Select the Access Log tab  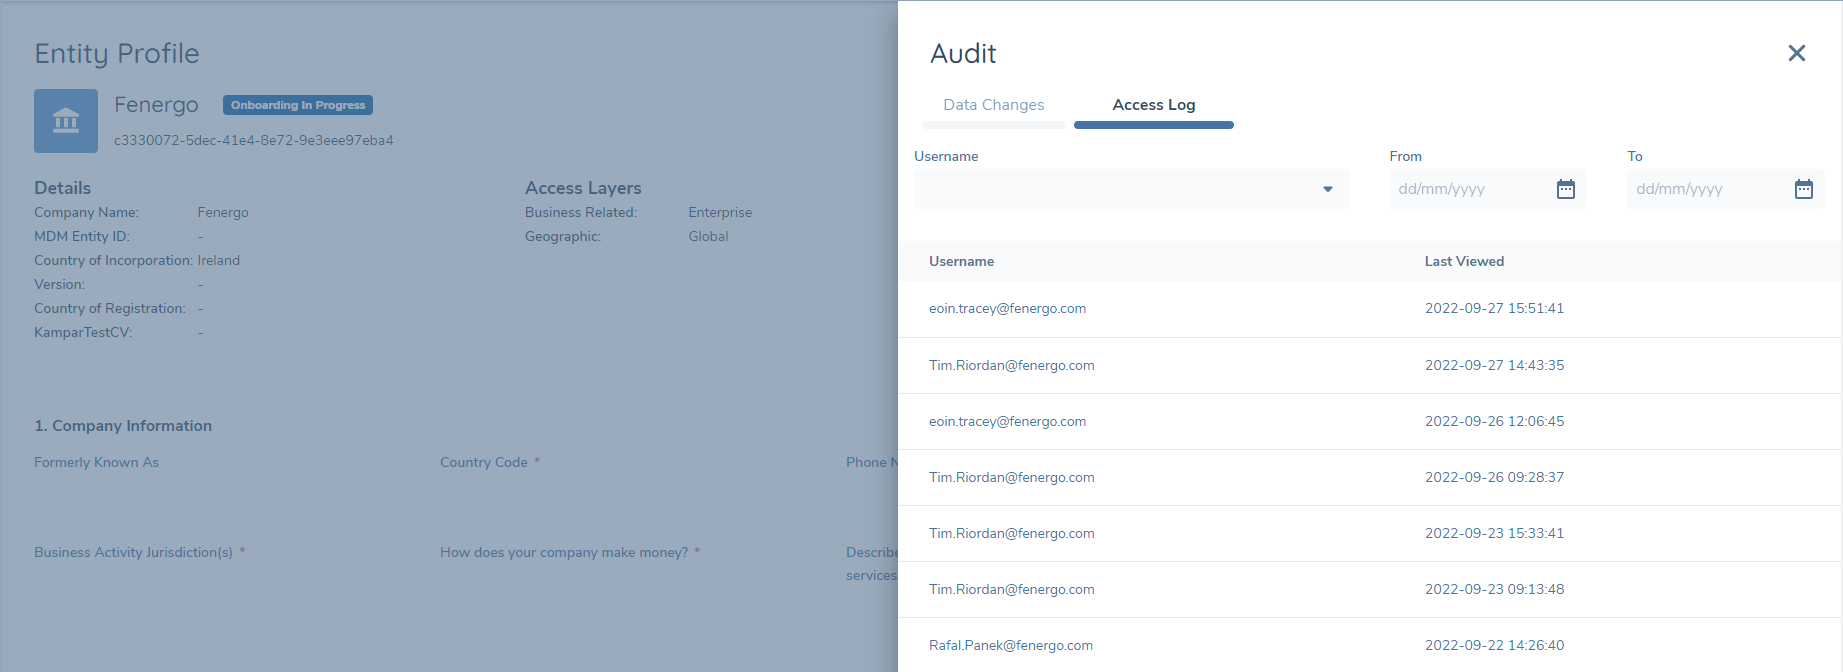click(x=1153, y=105)
